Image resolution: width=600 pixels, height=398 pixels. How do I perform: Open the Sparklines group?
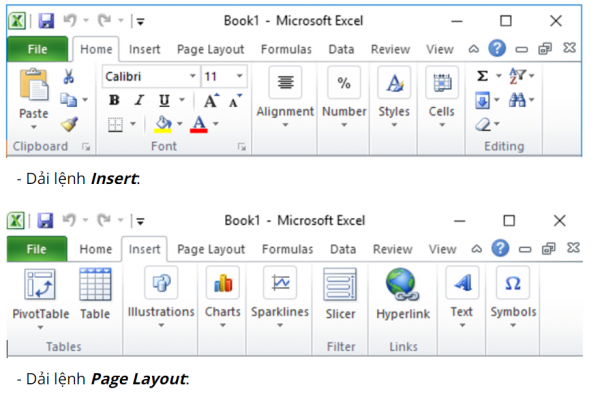coord(280,297)
